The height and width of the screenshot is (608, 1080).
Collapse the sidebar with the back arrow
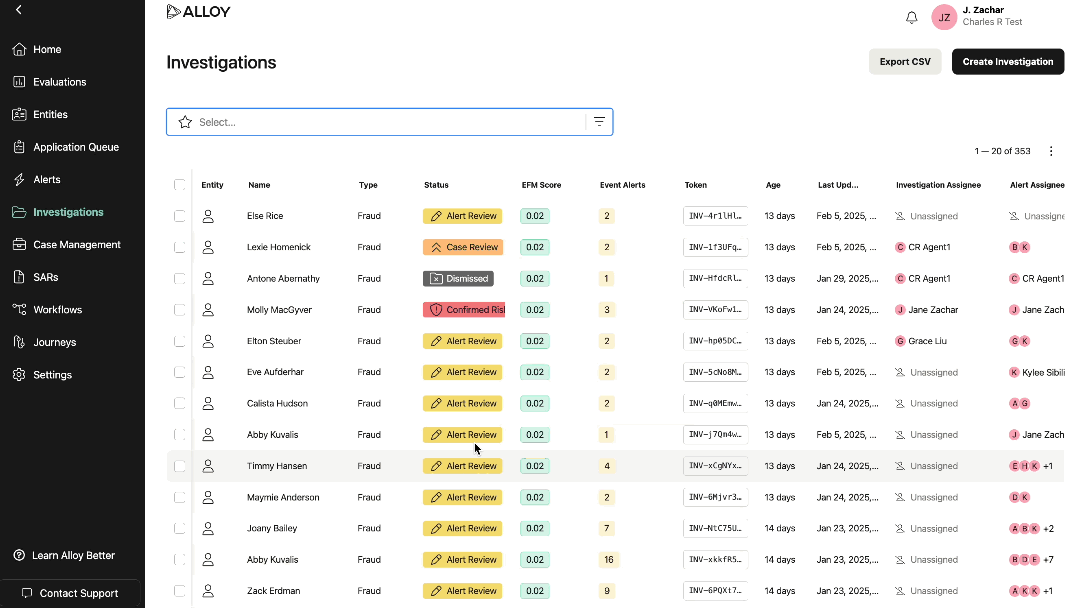(x=19, y=10)
